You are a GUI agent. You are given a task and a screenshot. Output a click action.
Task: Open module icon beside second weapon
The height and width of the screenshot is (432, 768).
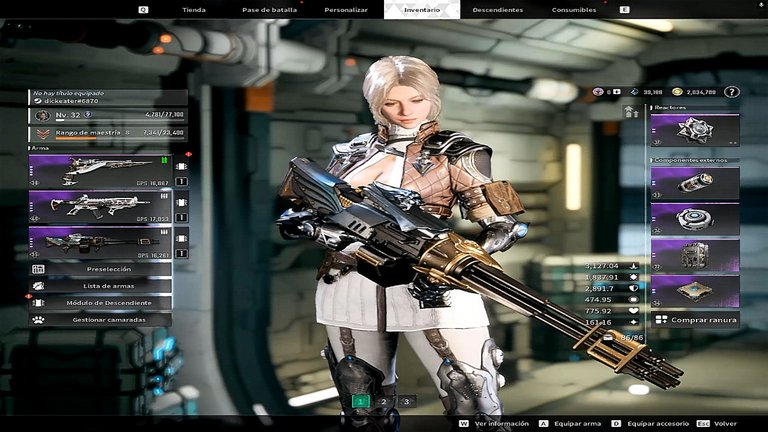click(181, 202)
